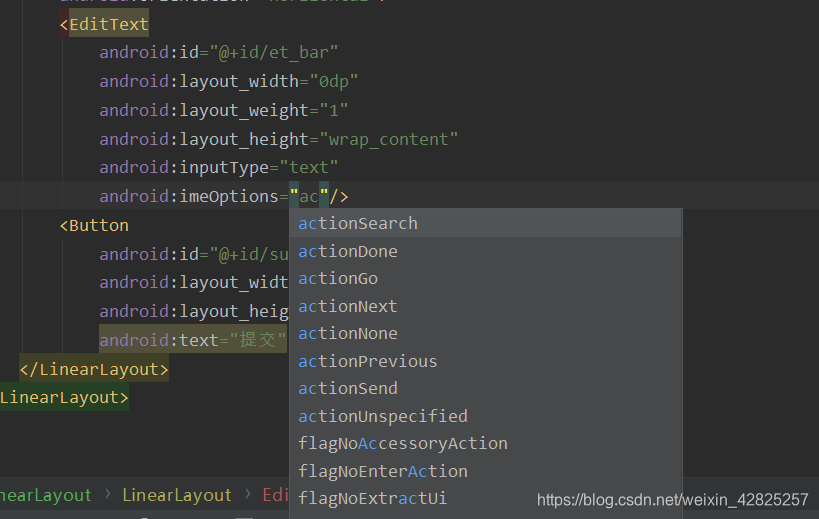Click the android:text="提交" attribute
819x519 pixels.
193,340
